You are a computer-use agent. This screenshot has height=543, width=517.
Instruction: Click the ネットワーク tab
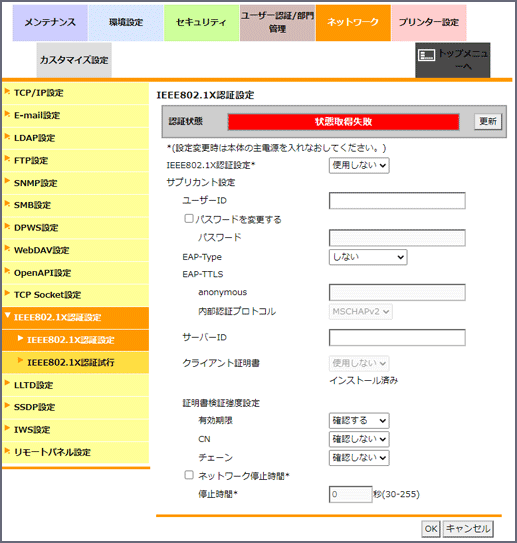[x=353, y=23]
